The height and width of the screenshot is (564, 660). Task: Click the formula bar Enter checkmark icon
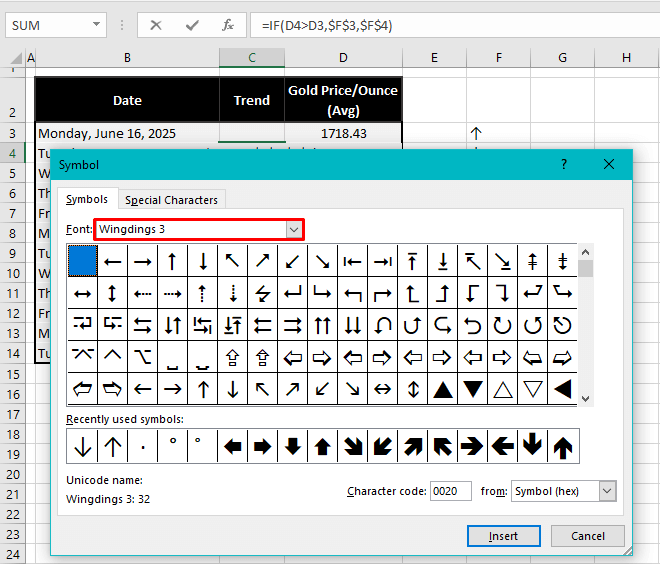[192, 25]
